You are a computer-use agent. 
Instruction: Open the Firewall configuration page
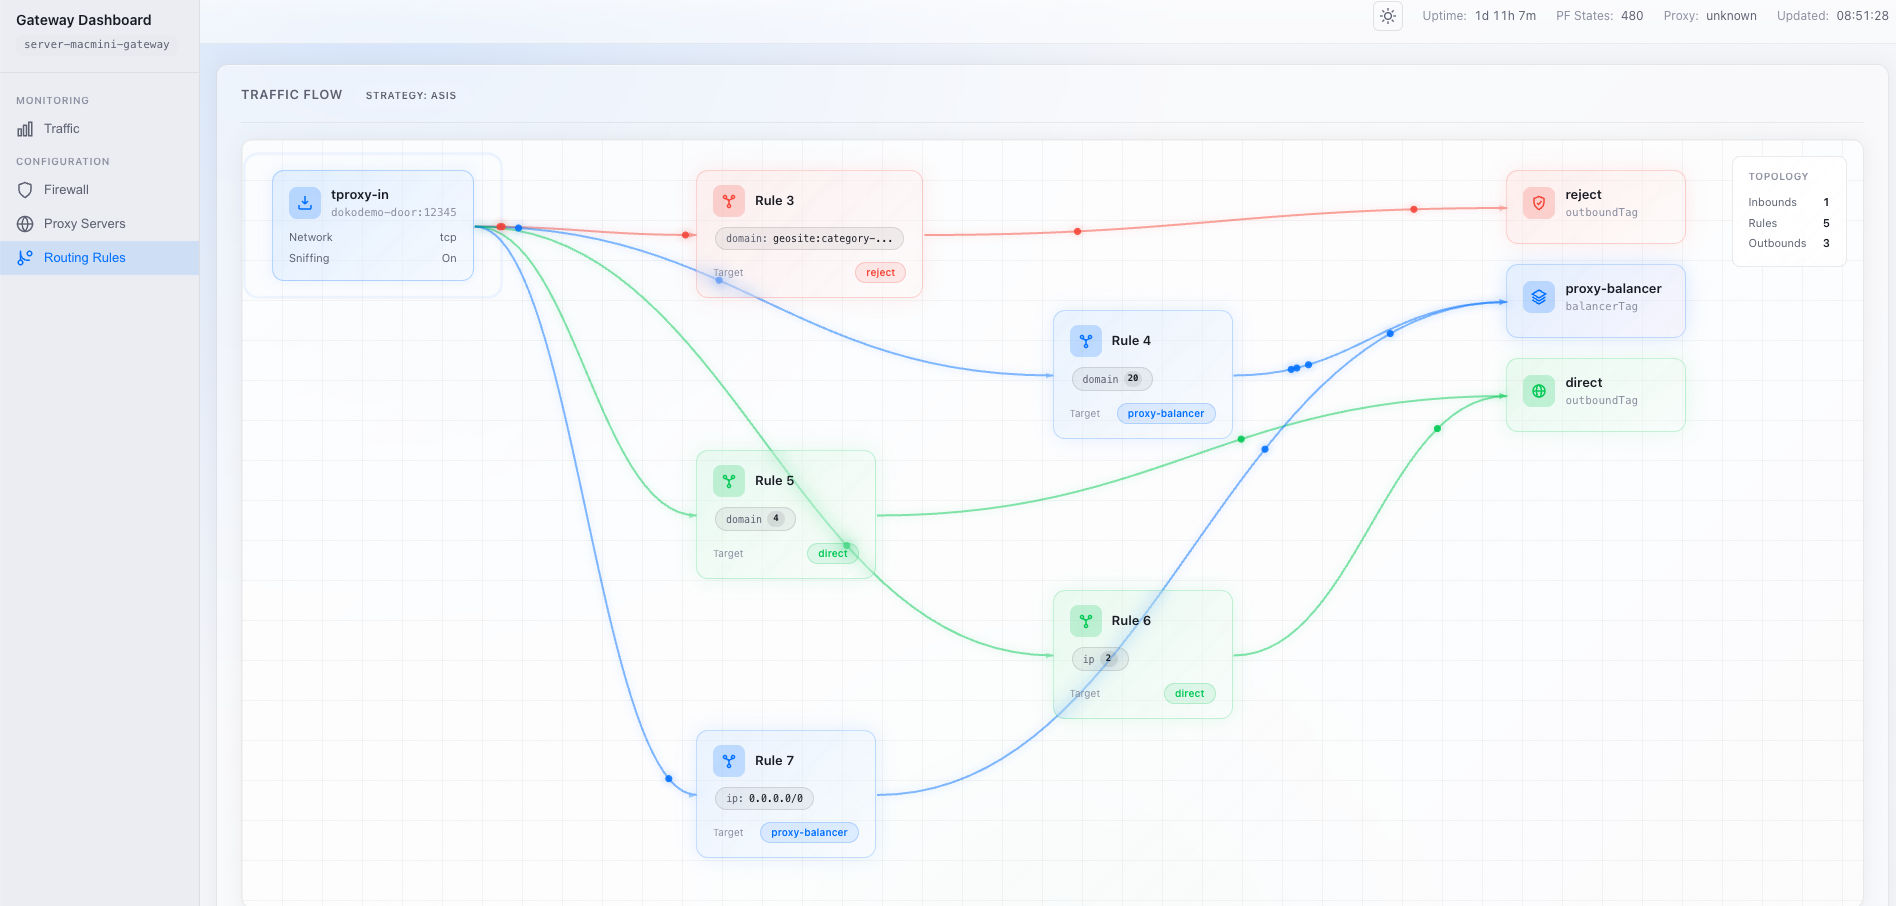tap(66, 190)
